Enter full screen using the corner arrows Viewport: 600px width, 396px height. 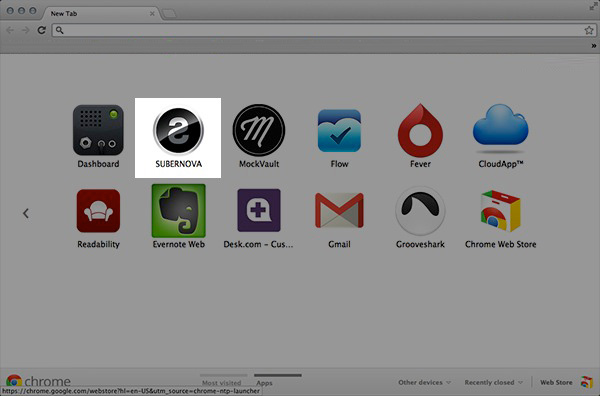593,7
